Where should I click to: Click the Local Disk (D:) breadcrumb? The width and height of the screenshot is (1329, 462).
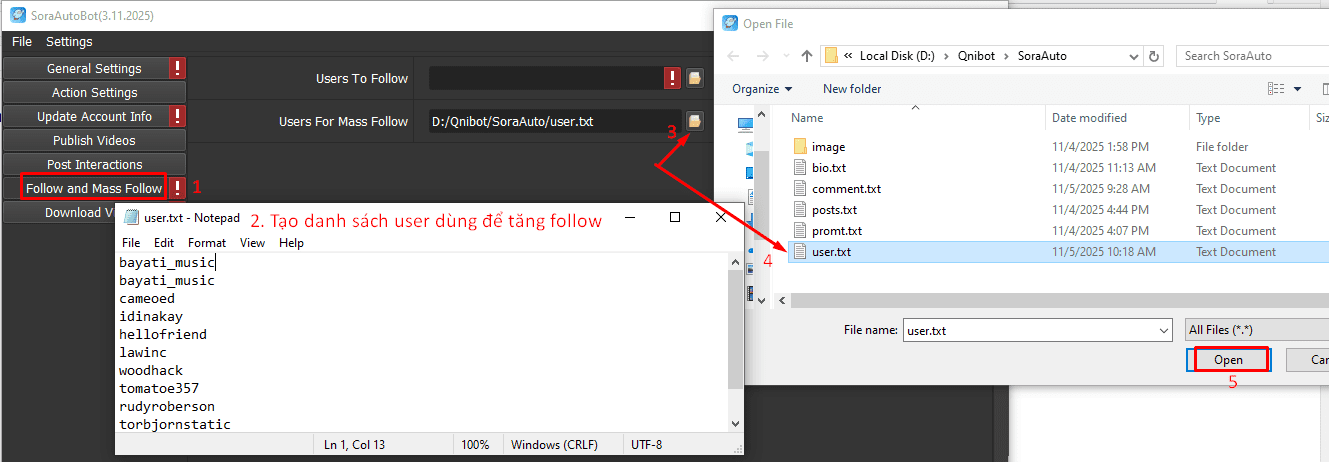897,56
